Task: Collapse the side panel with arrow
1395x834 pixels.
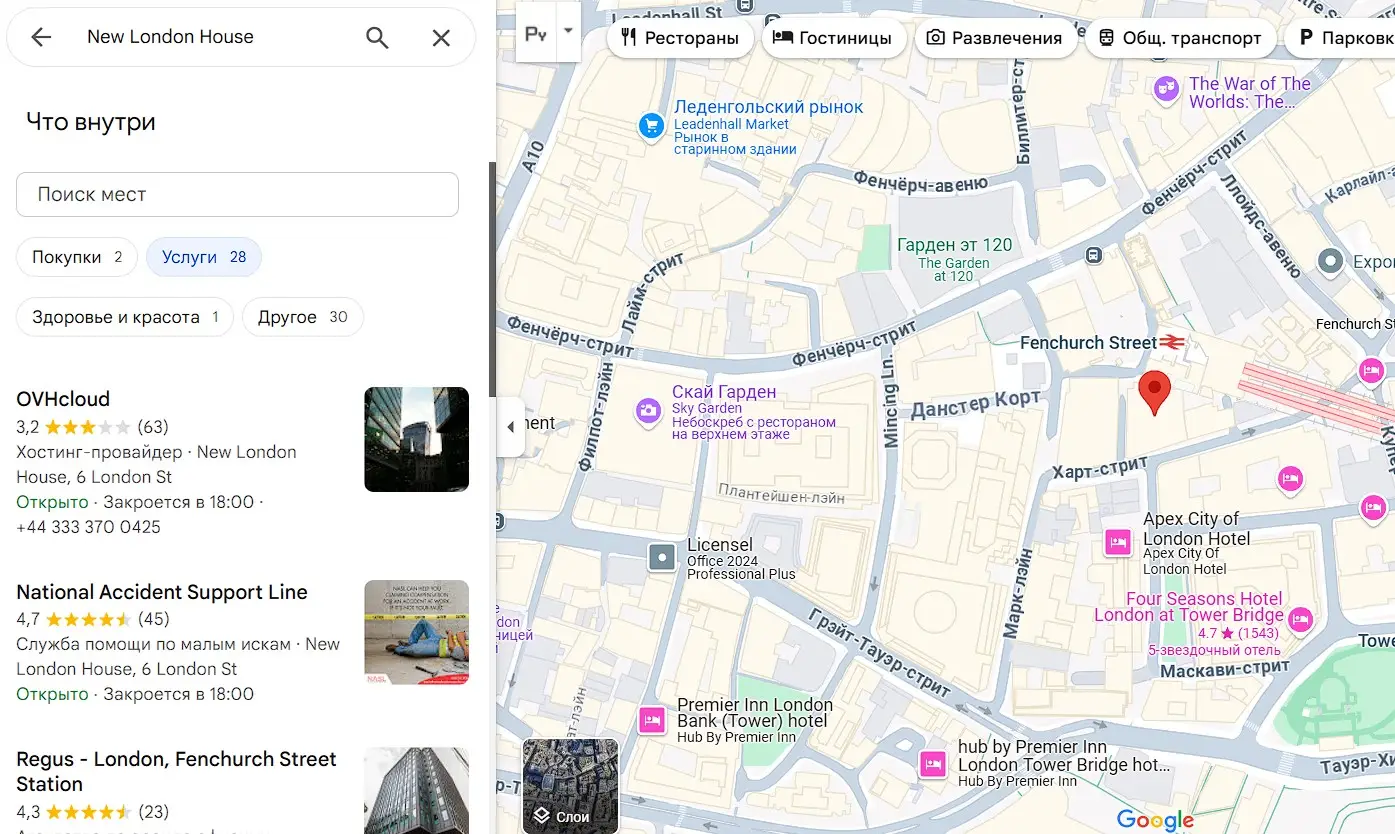Action: pos(511,427)
